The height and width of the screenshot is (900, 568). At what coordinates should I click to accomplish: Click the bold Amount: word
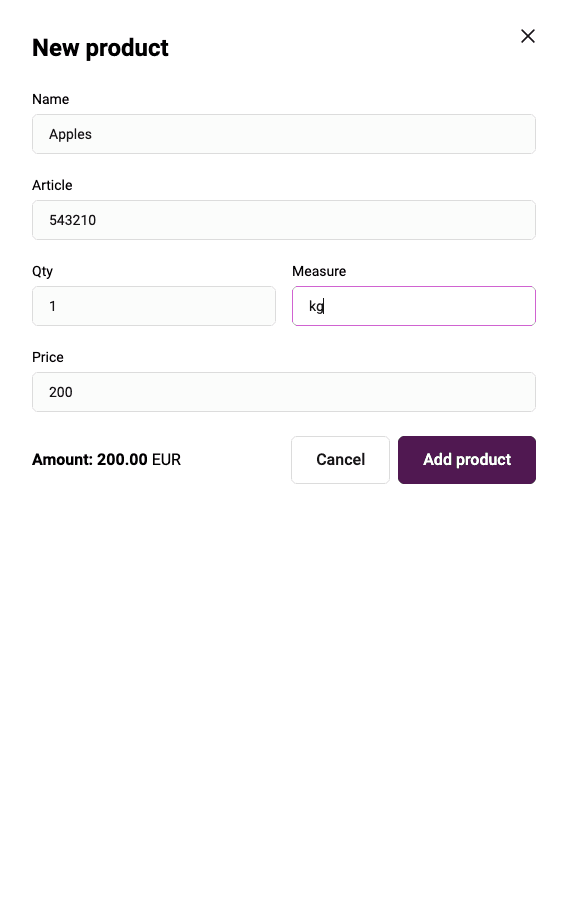(x=63, y=460)
